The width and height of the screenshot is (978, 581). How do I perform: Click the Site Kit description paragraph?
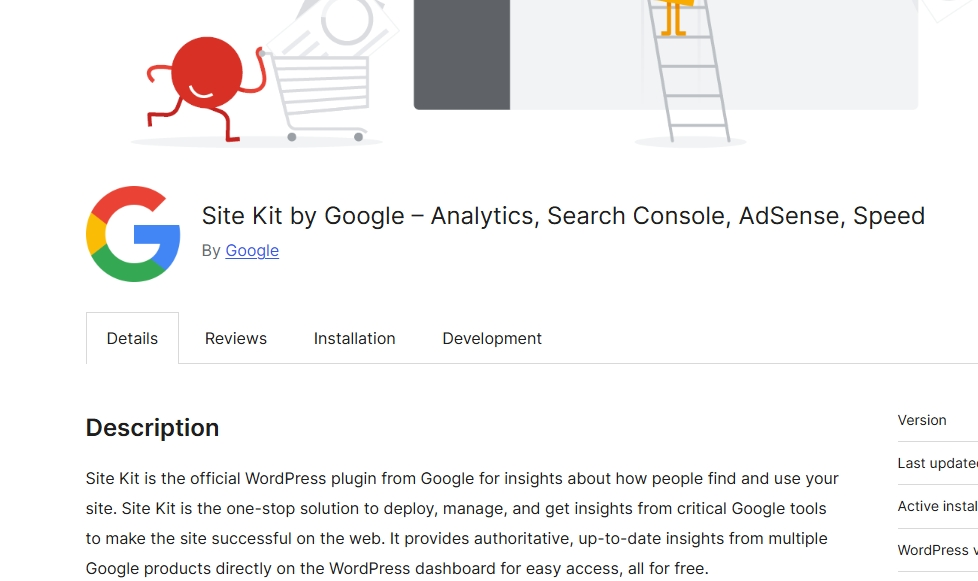pos(462,523)
